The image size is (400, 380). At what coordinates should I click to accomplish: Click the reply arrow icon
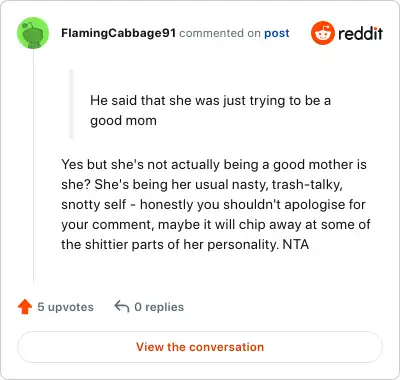tap(122, 306)
